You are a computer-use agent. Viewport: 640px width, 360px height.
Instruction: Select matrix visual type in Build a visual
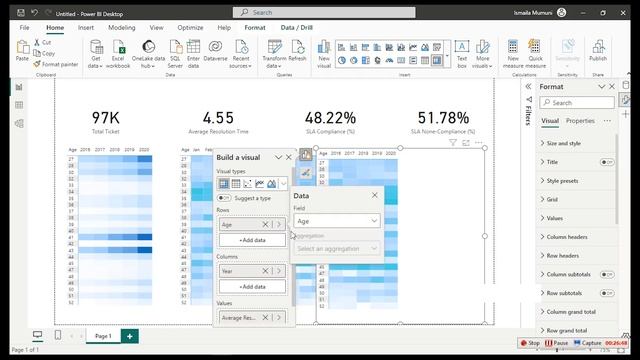point(224,184)
